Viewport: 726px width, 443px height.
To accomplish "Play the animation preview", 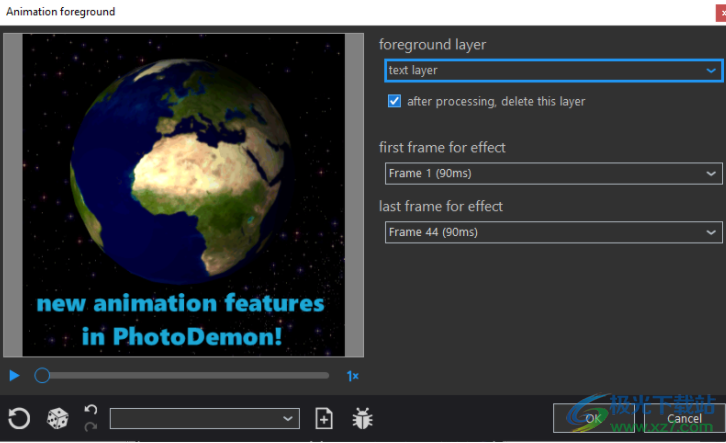I will pyautogui.click(x=14, y=375).
